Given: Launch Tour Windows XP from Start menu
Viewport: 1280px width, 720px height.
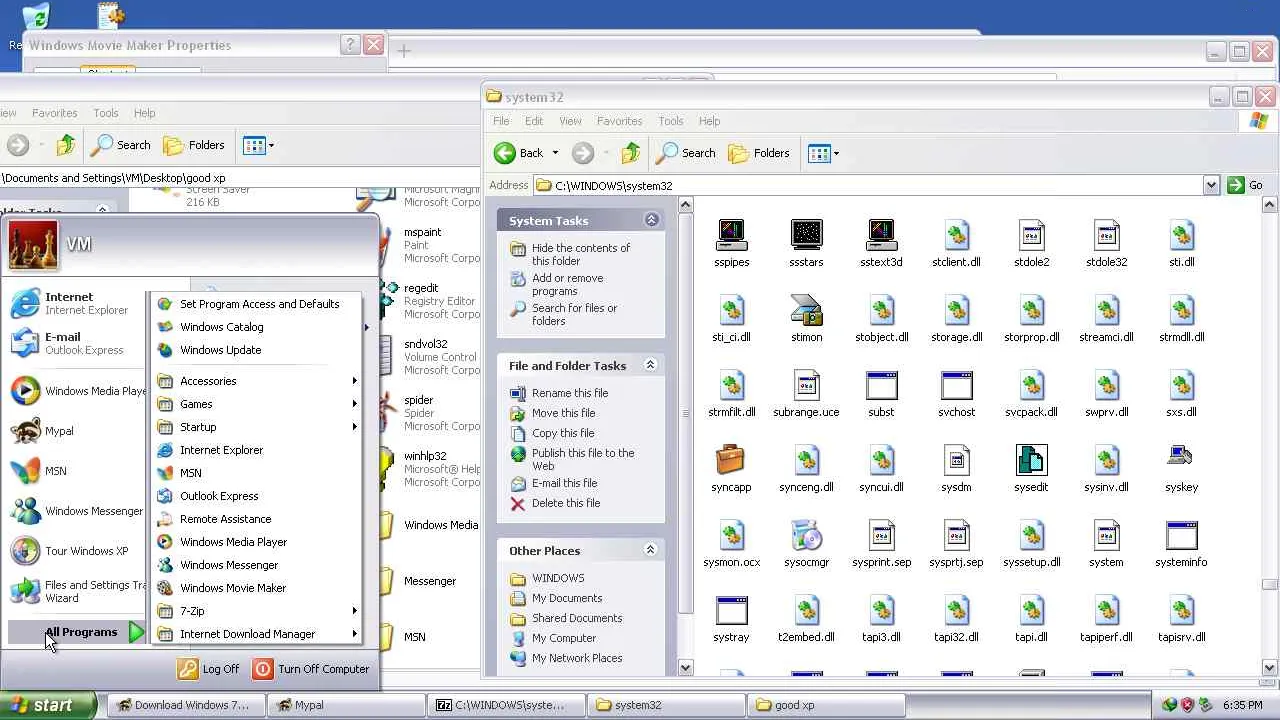Looking at the screenshot, I should (x=70, y=551).
